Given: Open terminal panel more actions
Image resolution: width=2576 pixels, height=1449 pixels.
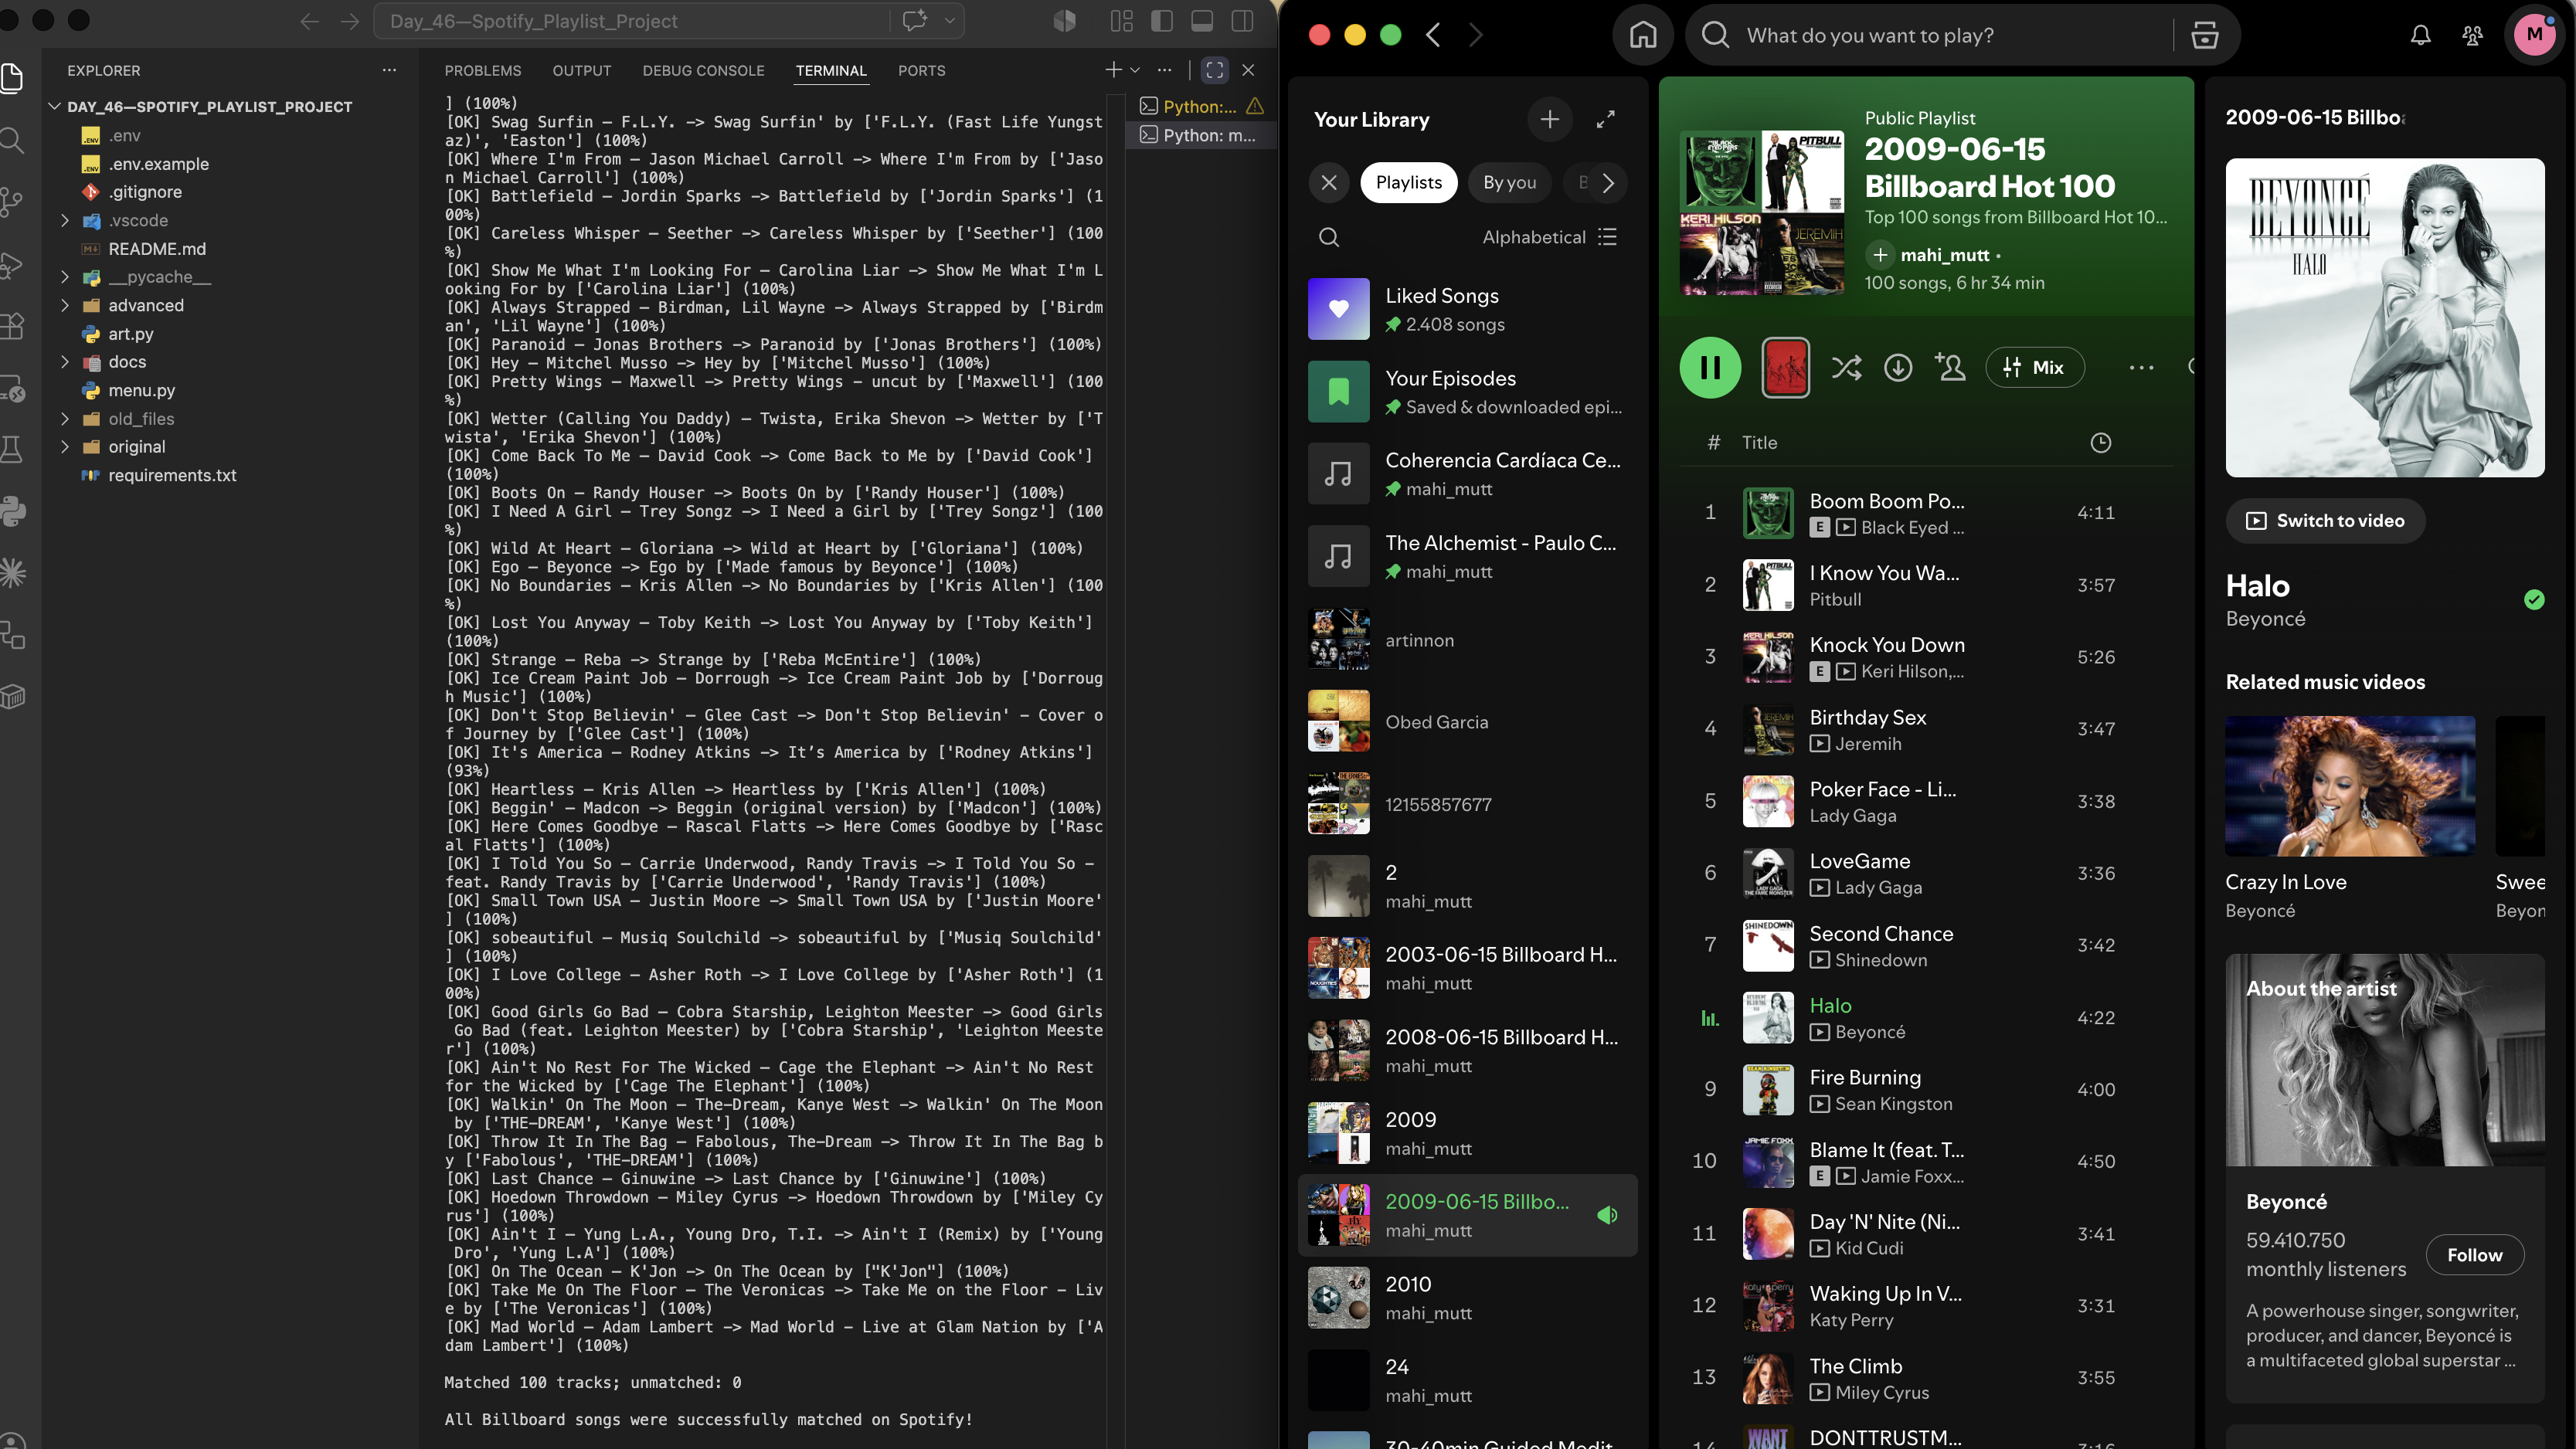Looking at the screenshot, I should (1164, 70).
